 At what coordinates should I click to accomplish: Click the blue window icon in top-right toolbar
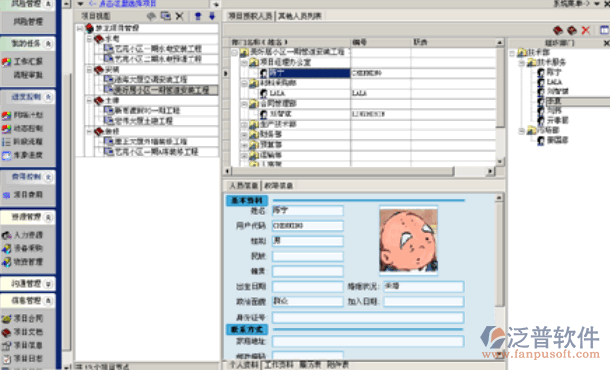tap(604, 30)
